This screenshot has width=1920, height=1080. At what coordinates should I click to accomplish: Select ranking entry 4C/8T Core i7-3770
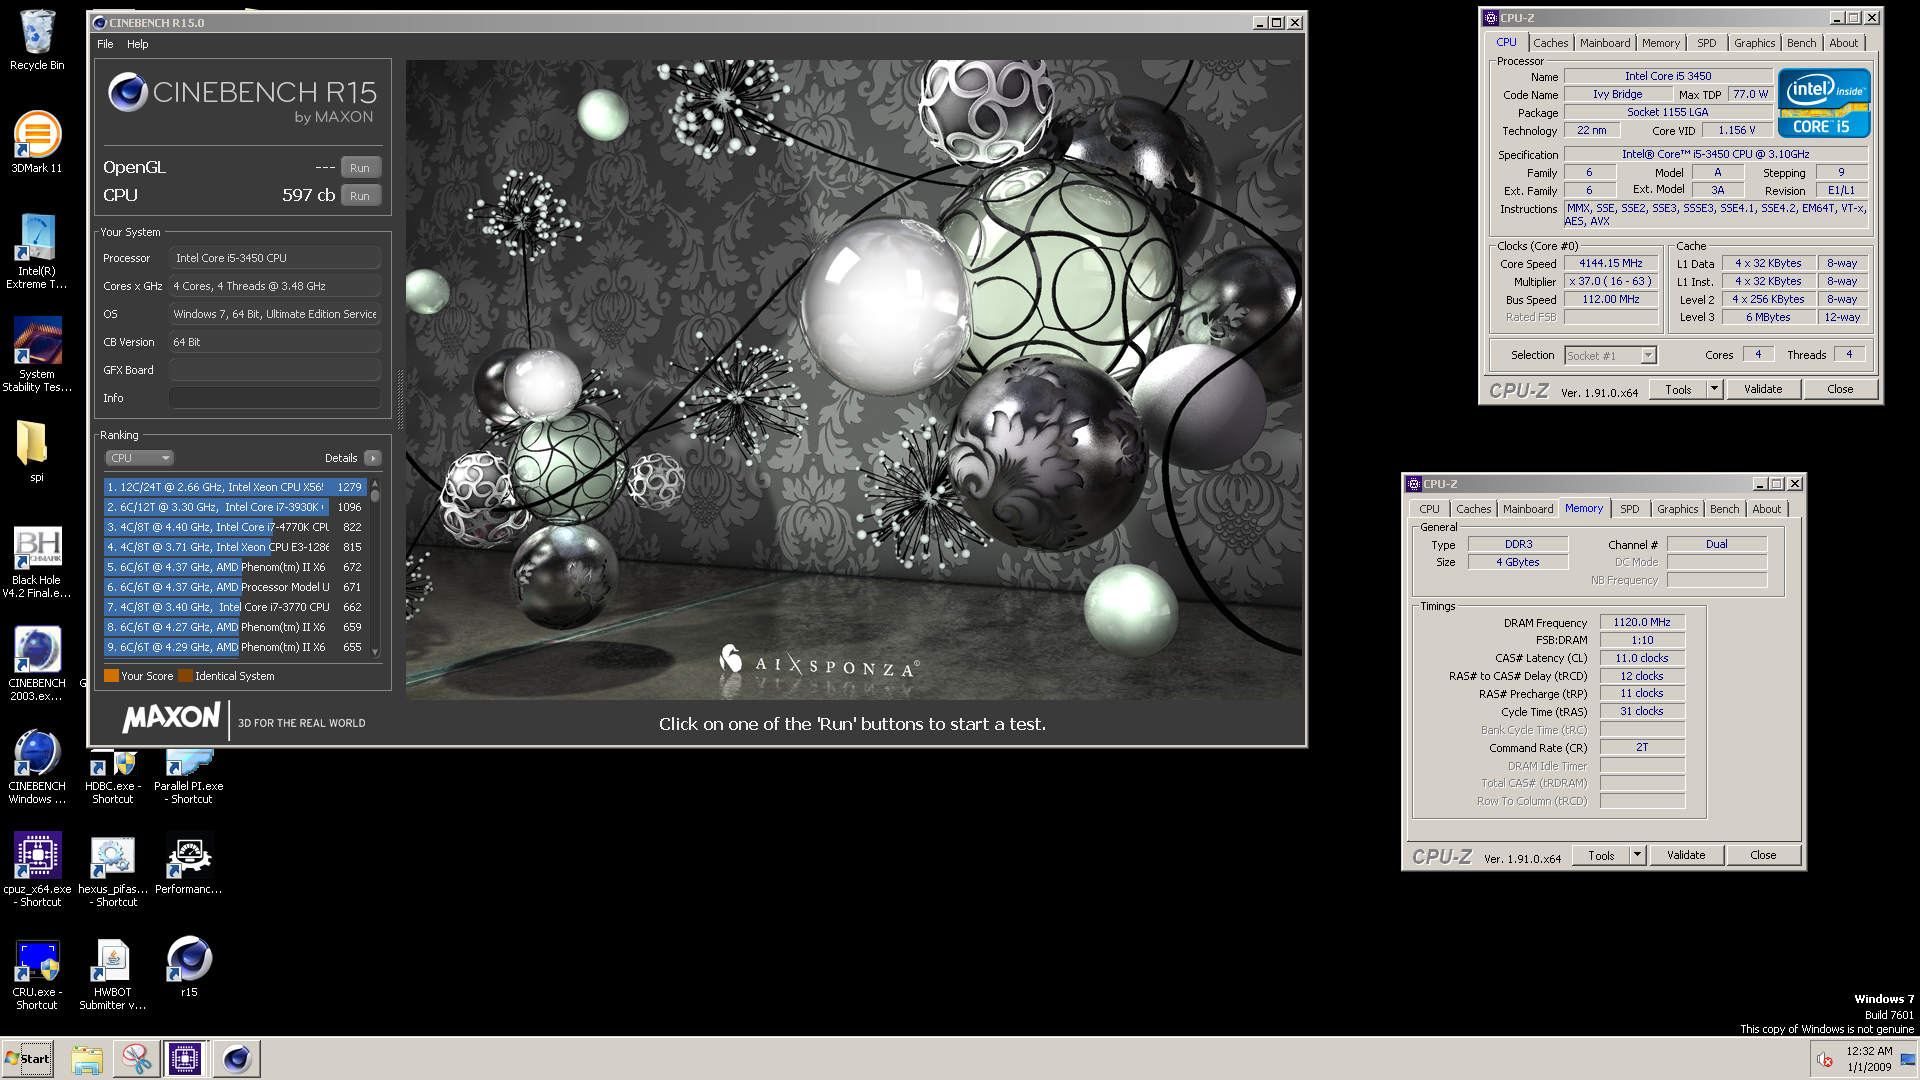[235, 607]
